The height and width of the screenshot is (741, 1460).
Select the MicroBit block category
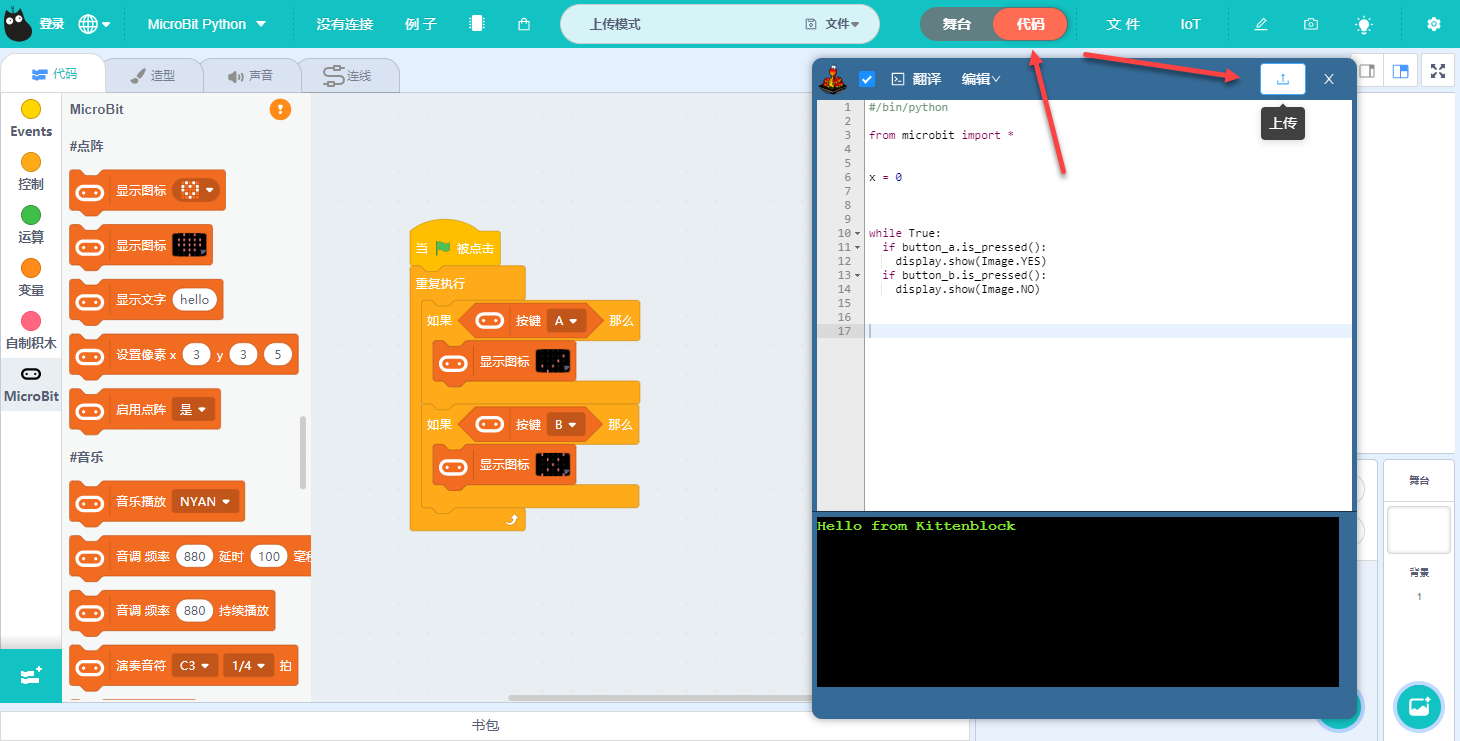click(31, 384)
